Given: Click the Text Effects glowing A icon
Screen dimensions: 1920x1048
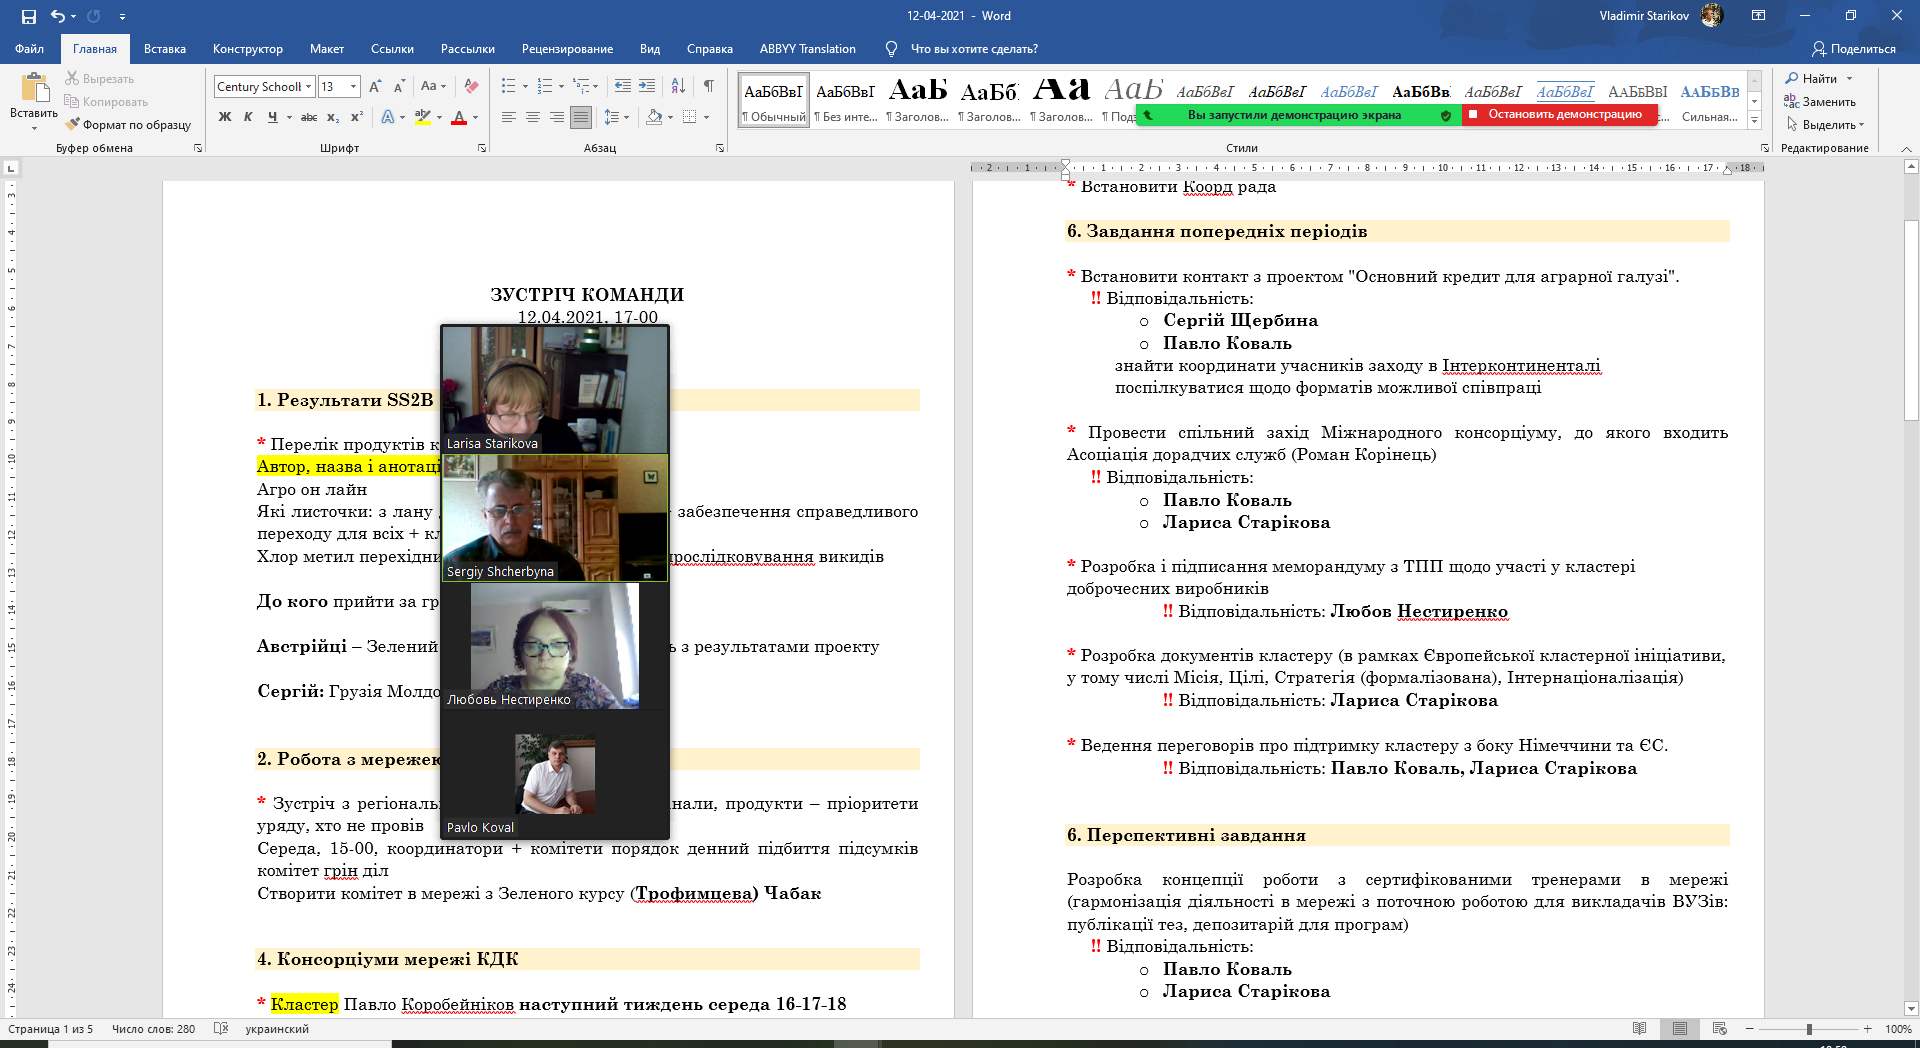Looking at the screenshot, I should click(388, 117).
